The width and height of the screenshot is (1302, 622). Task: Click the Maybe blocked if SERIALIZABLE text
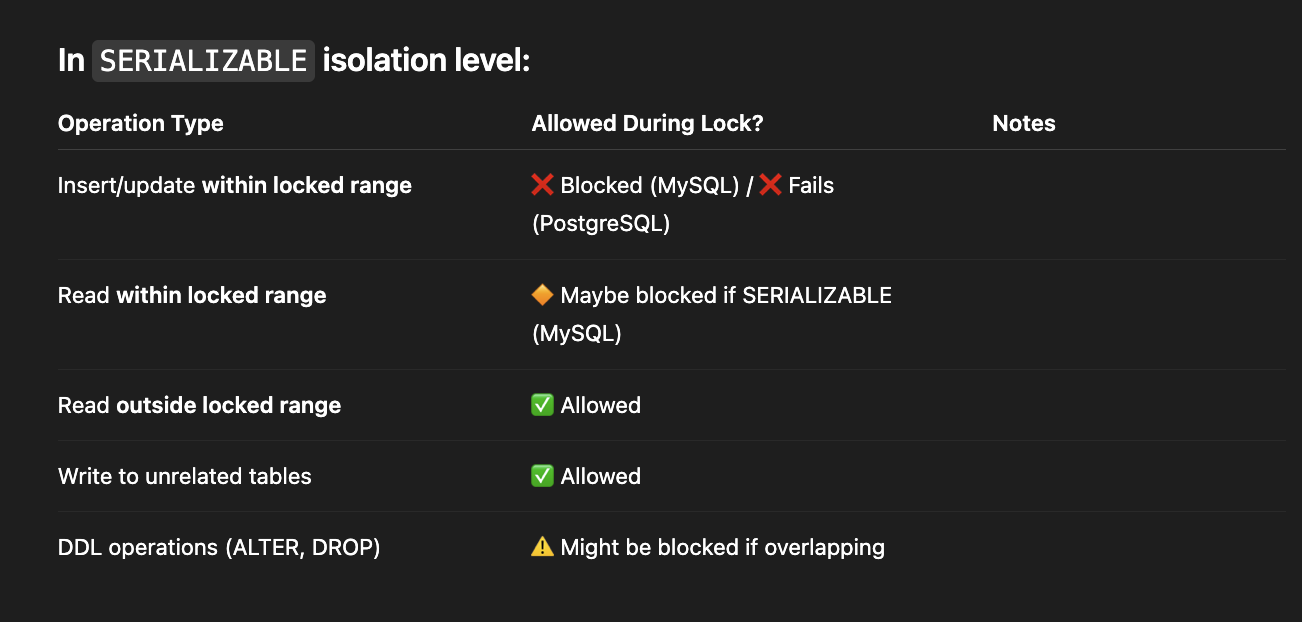pyautogui.click(x=726, y=295)
